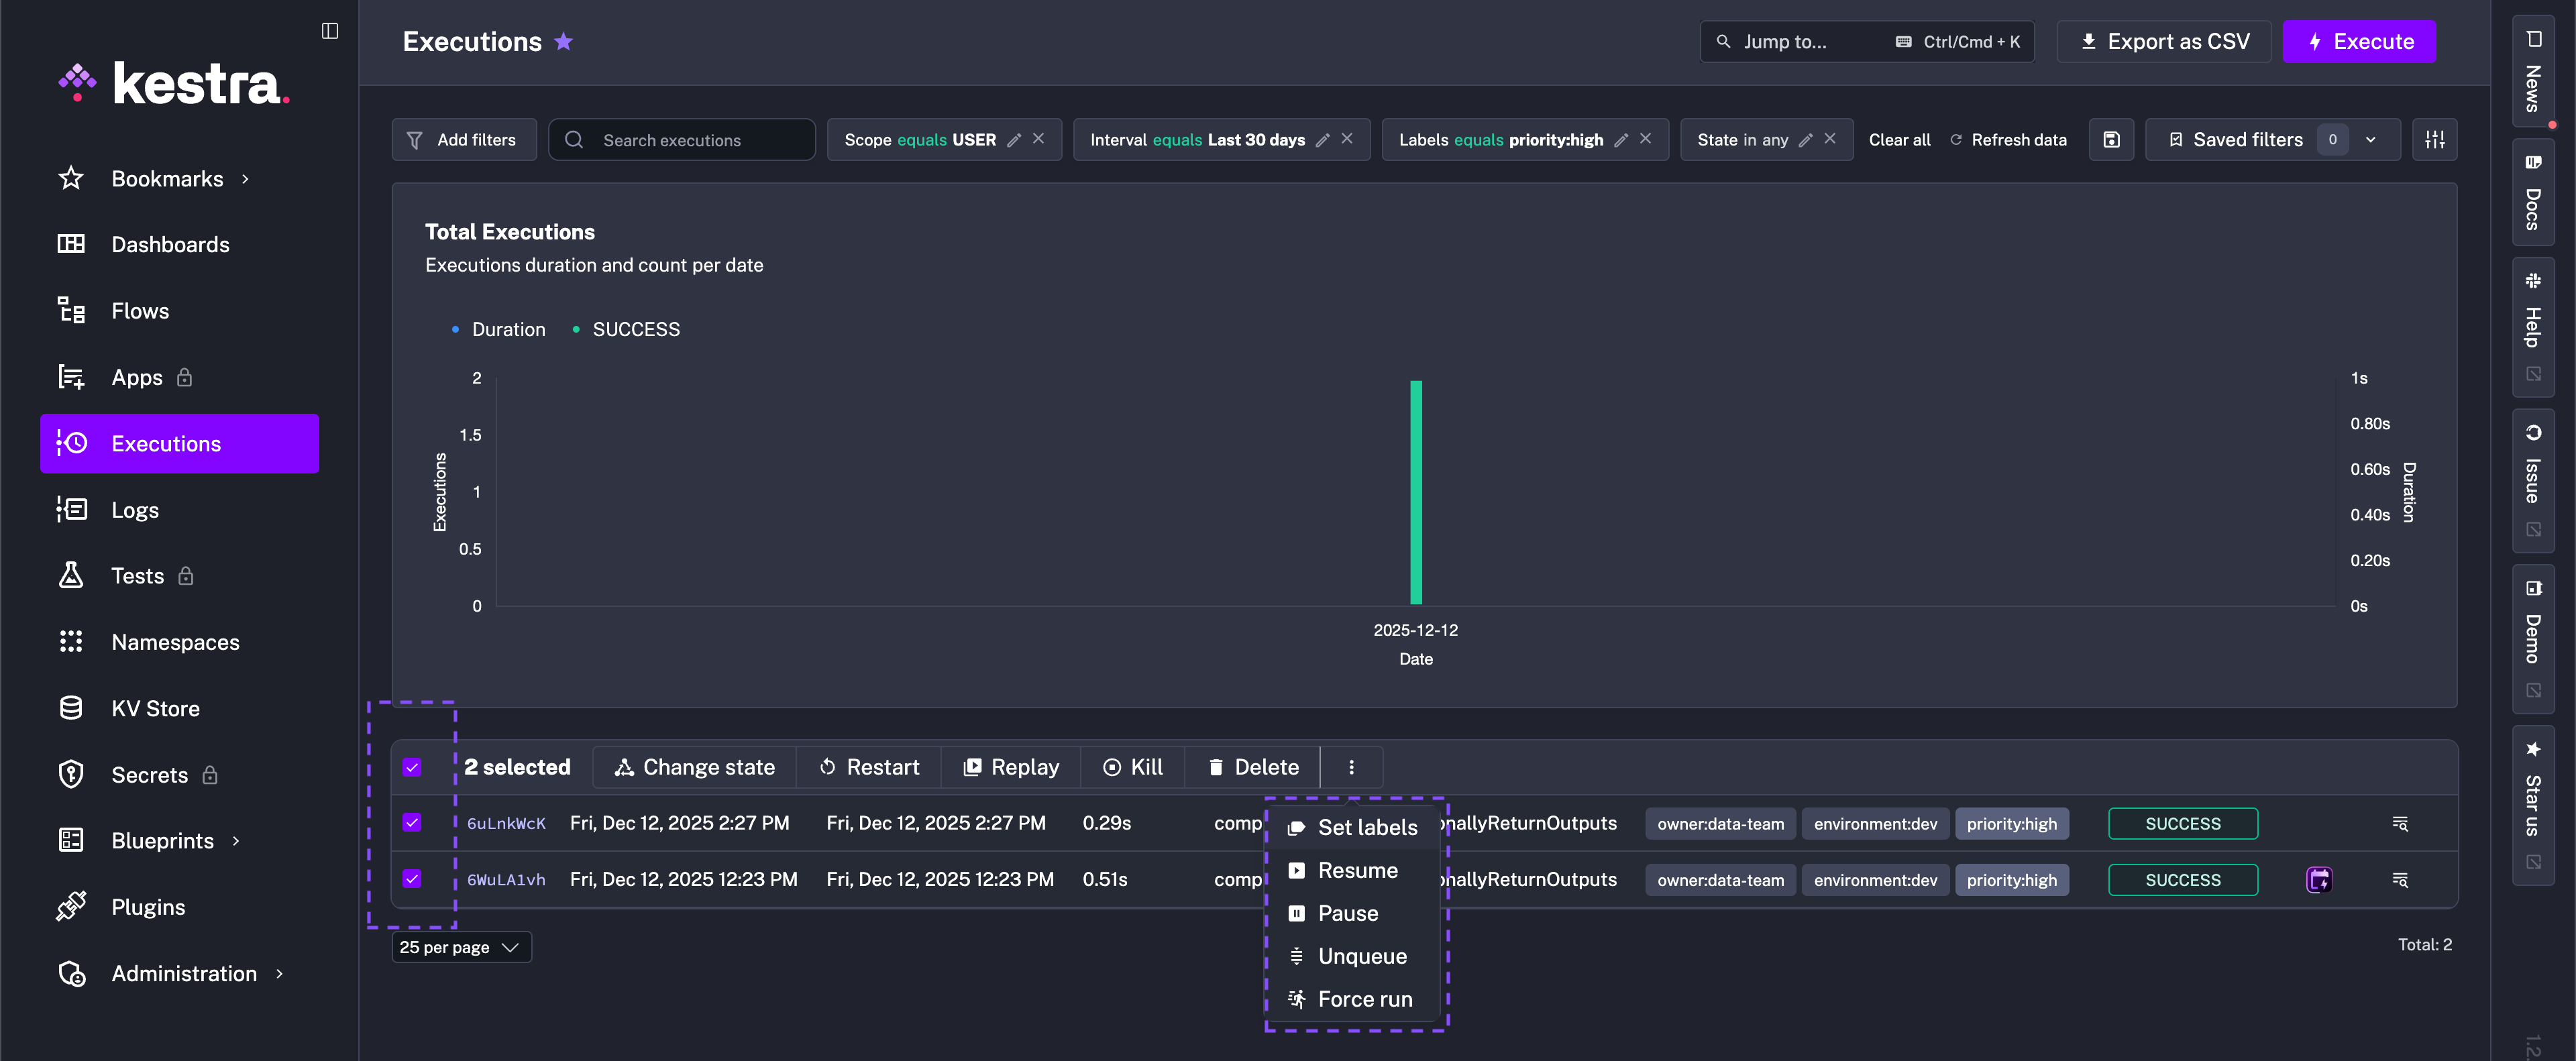Click the Export as CSV button
This screenshot has width=2576, height=1061.
pyautogui.click(x=2164, y=41)
